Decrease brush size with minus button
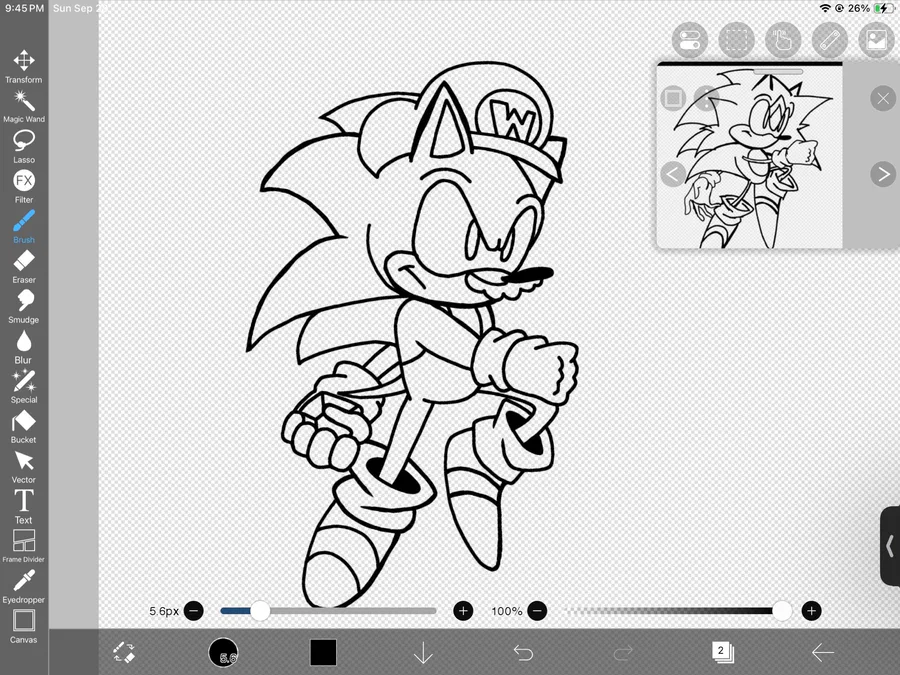Viewport: 900px width, 675px height. (194, 611)
